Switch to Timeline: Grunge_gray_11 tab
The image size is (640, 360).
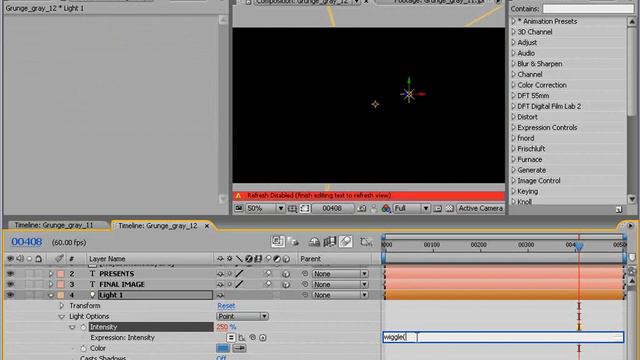[54, 225]
